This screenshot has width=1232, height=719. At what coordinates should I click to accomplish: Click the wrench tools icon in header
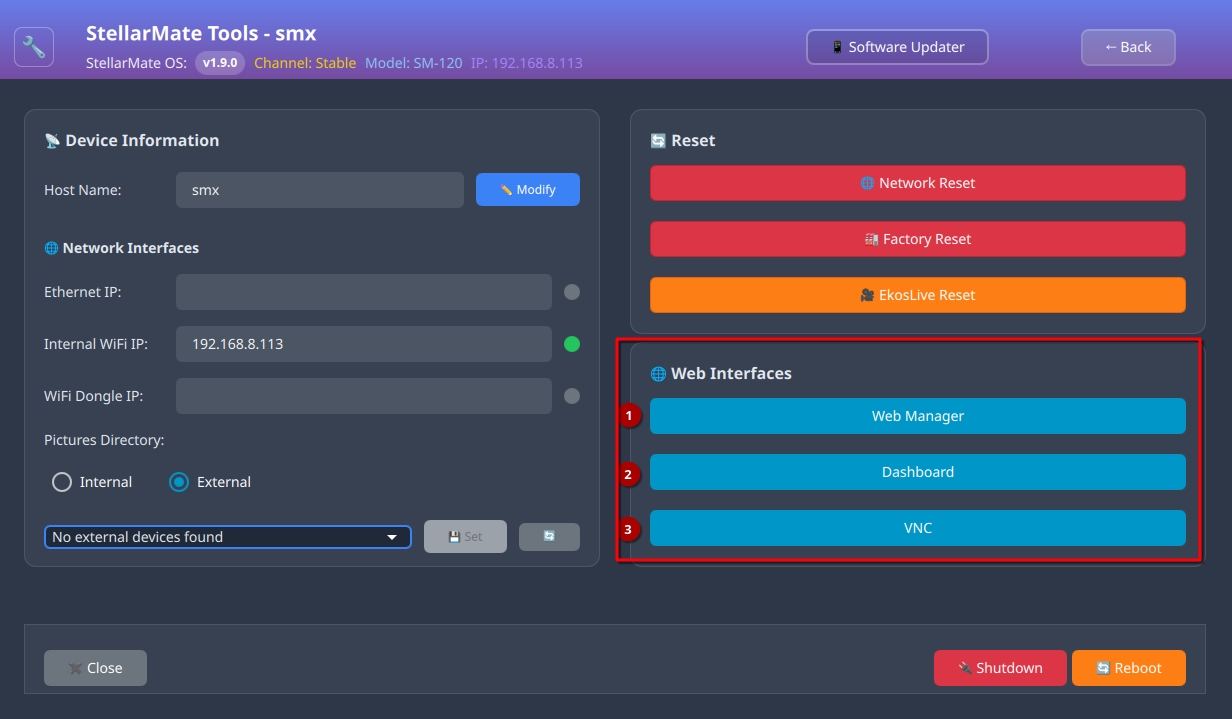pos(34,47)
